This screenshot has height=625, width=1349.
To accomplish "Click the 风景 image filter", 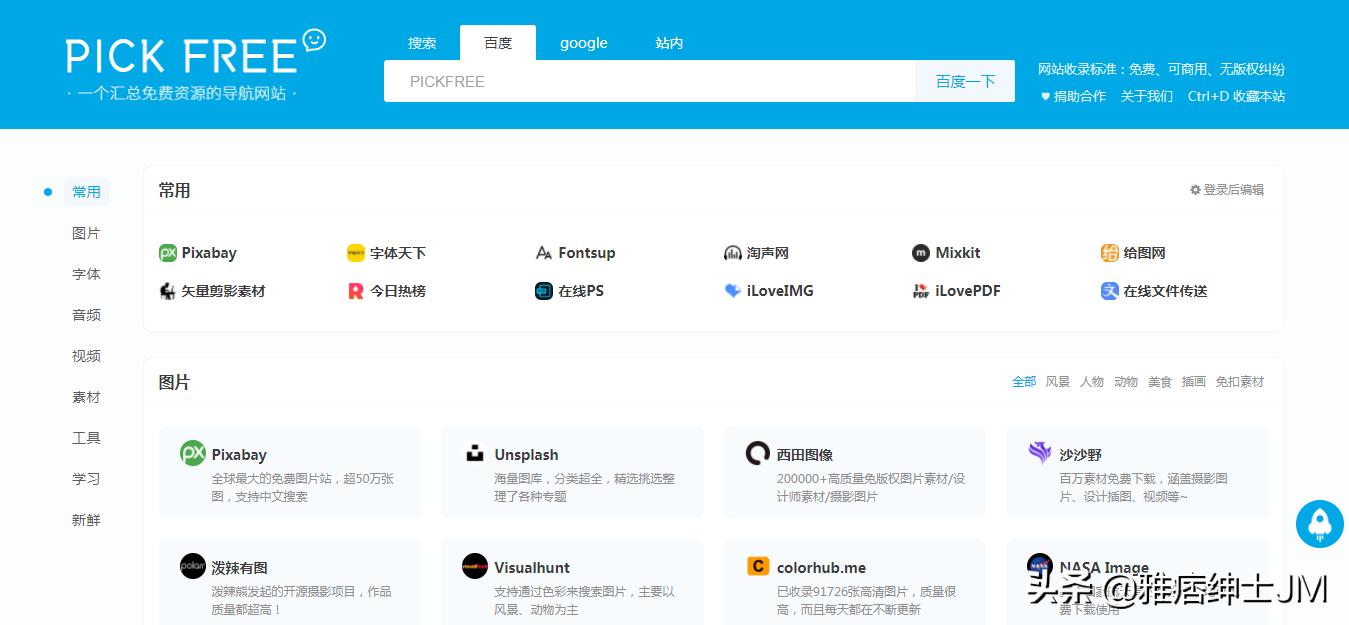I will click(x=1056, y=381).
